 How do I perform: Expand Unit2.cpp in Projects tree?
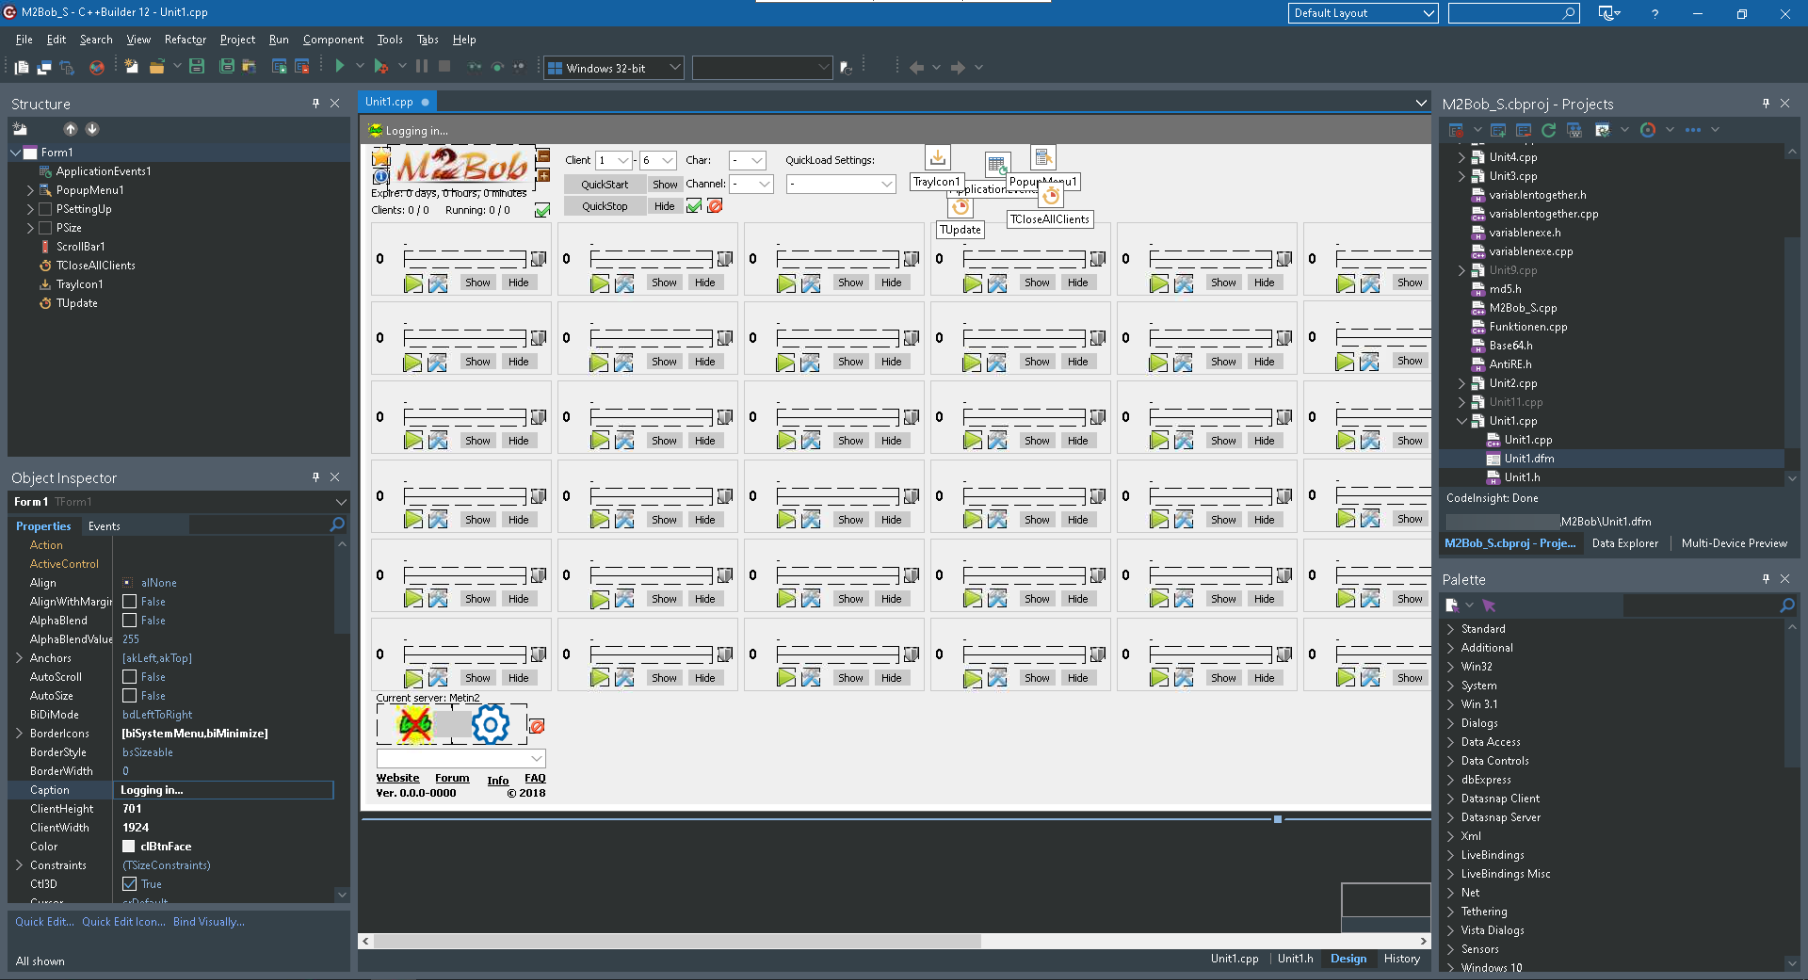[1461, 383]
